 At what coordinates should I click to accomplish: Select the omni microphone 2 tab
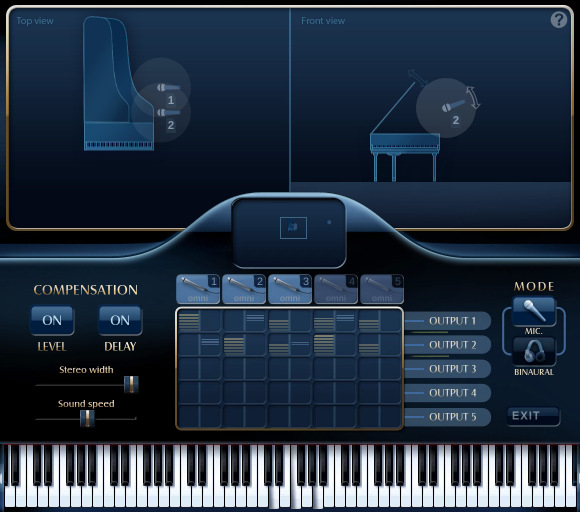click(x=244, y=289)
